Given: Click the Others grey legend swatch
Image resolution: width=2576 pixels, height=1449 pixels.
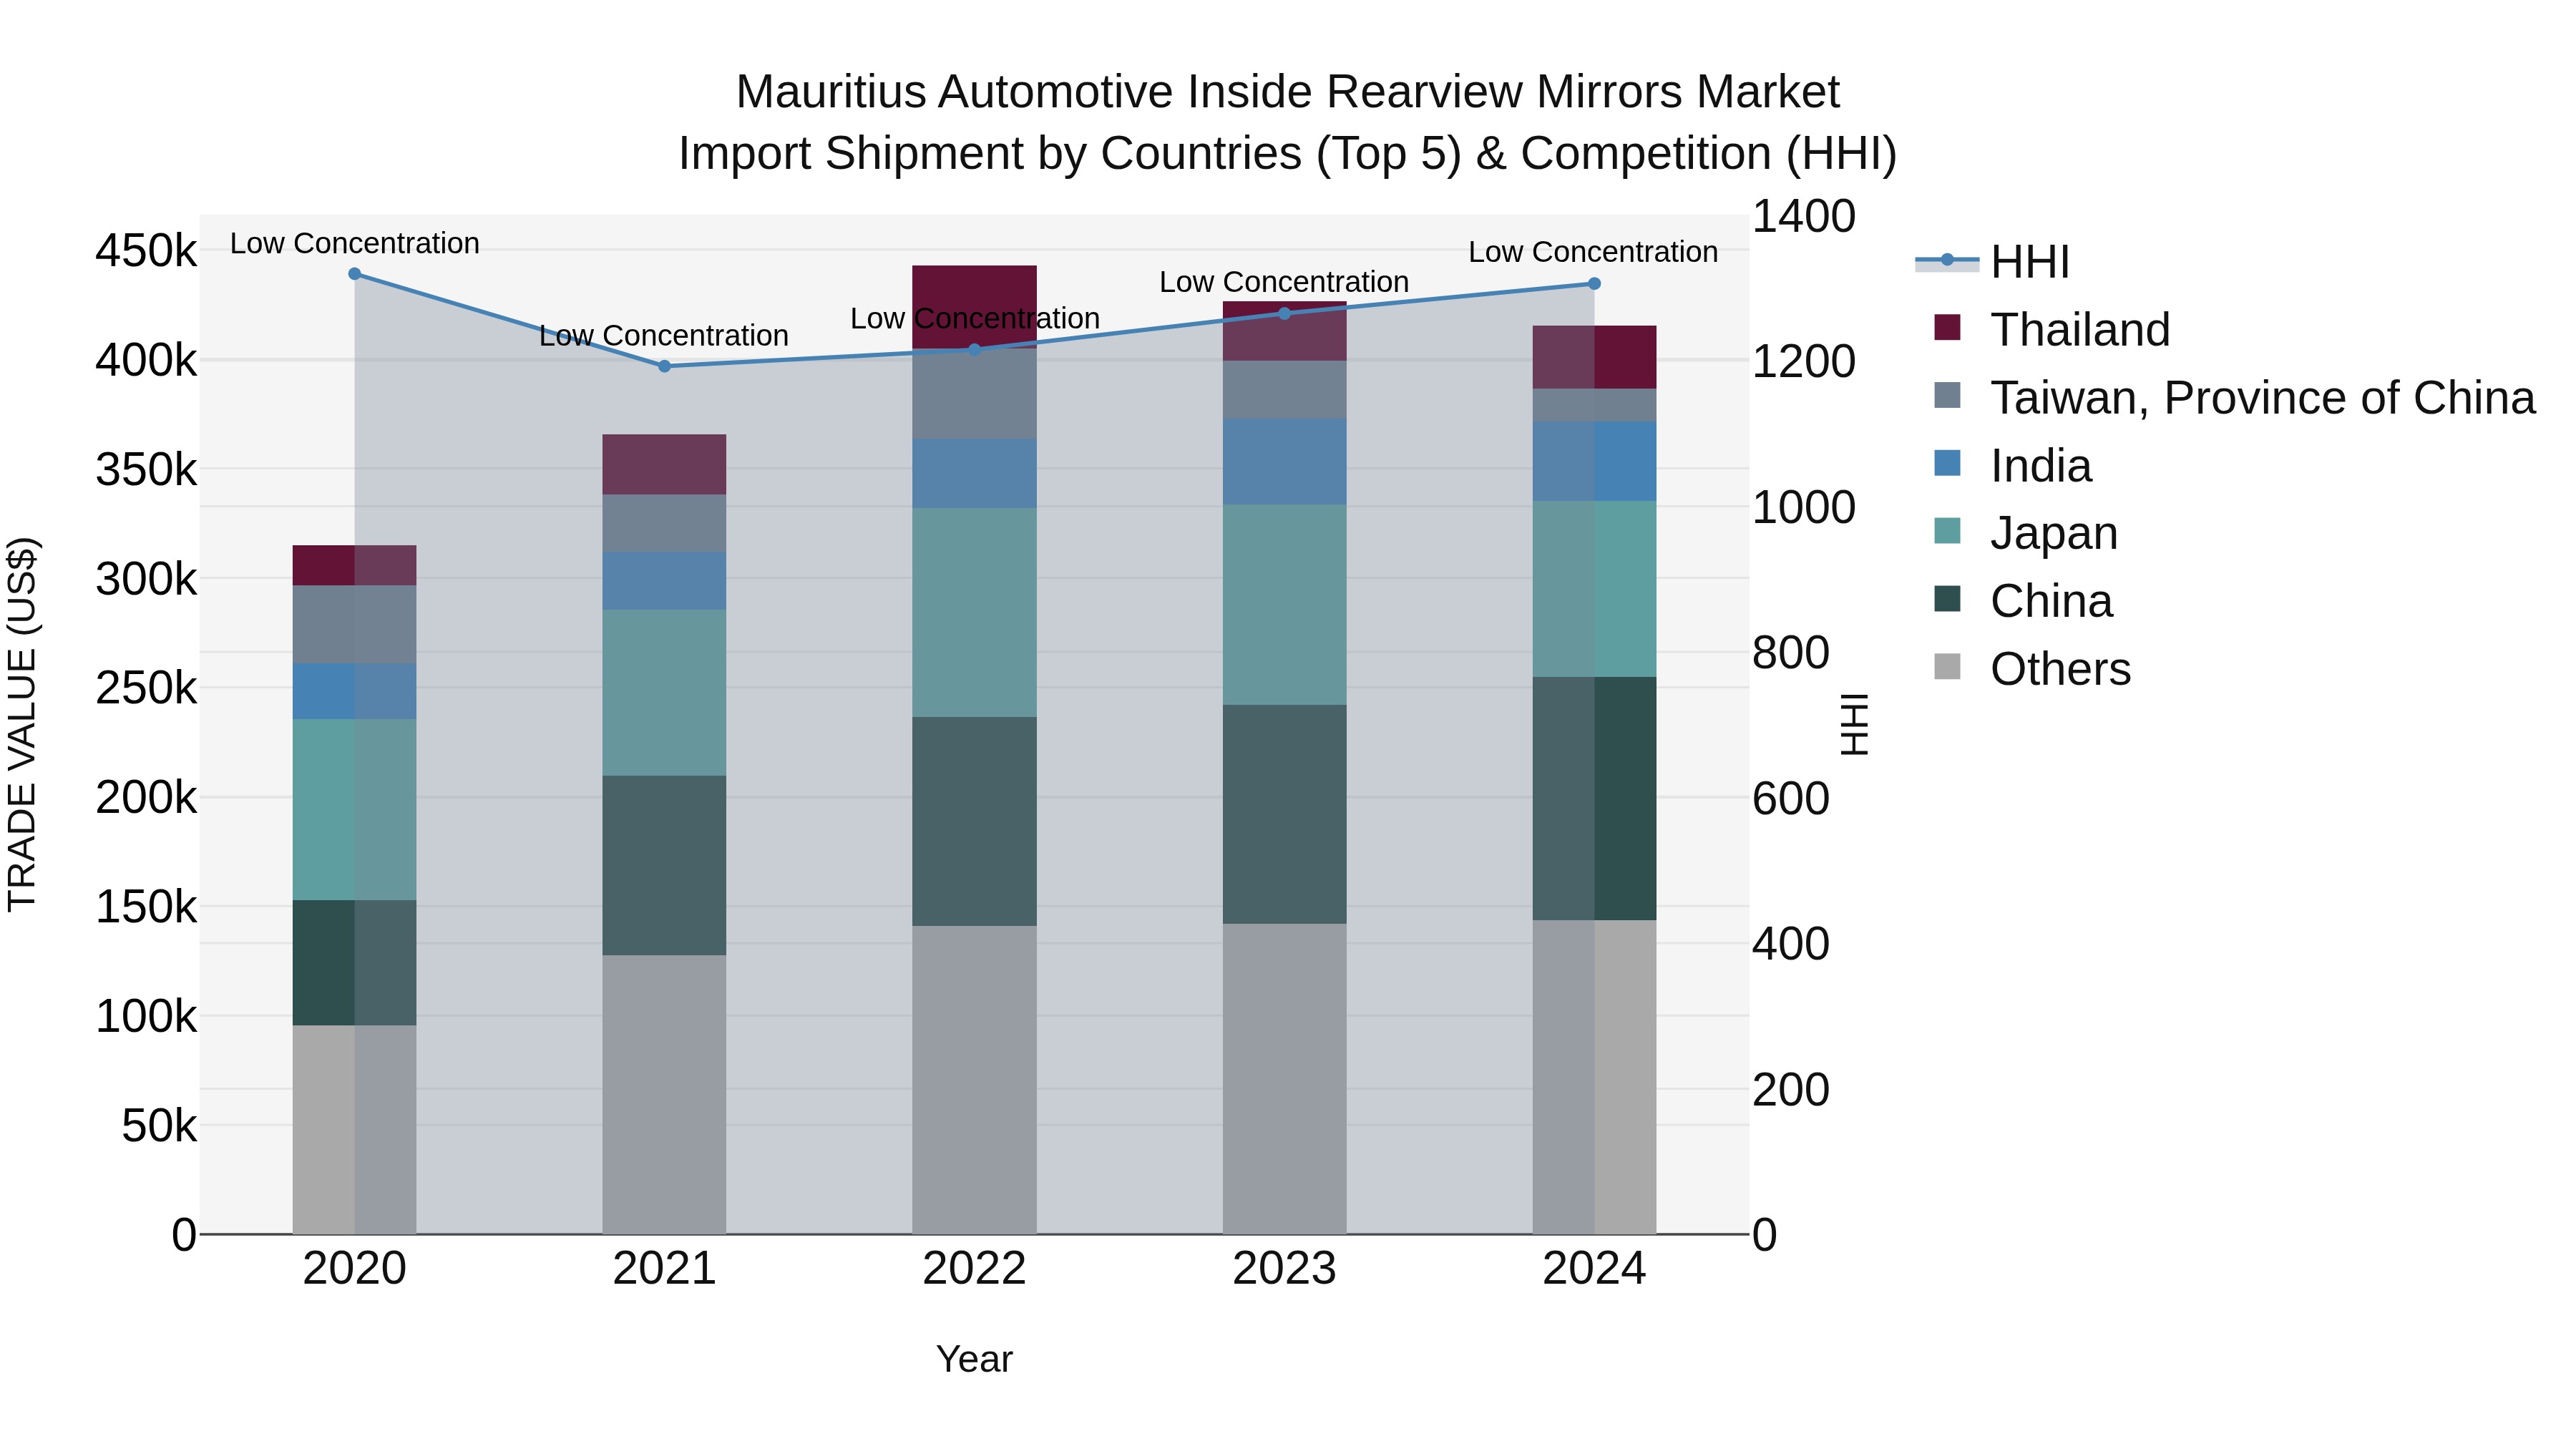Looking at the screenshot, I should (1947, 666).
